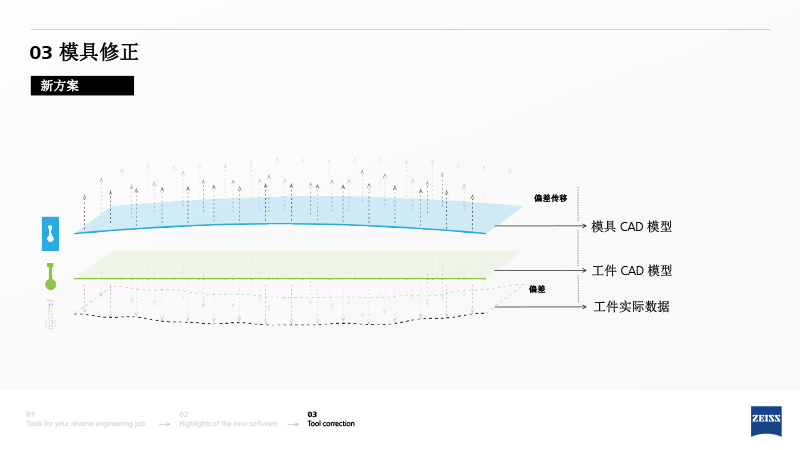Click arrow pointing to 模具 CAD 模型
This screenshot has width=800, height=450.
click(582, 227)
